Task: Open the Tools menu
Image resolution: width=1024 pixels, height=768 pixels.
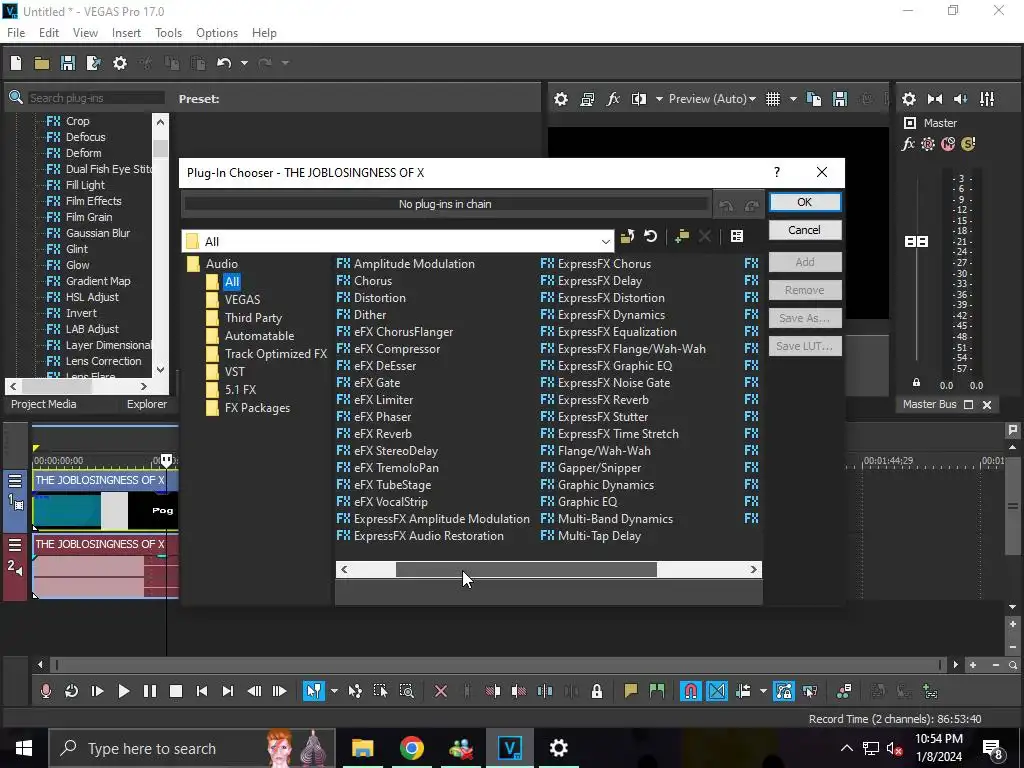Action: coord(168,33)
